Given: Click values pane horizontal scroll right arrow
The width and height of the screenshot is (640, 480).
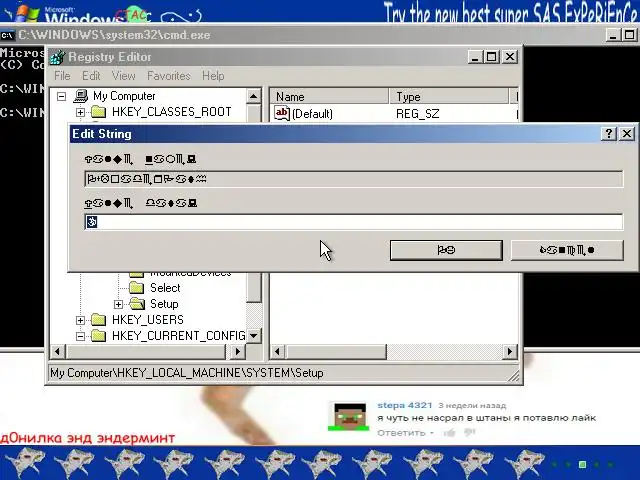Looking at the screenshot, I should 509,351.
